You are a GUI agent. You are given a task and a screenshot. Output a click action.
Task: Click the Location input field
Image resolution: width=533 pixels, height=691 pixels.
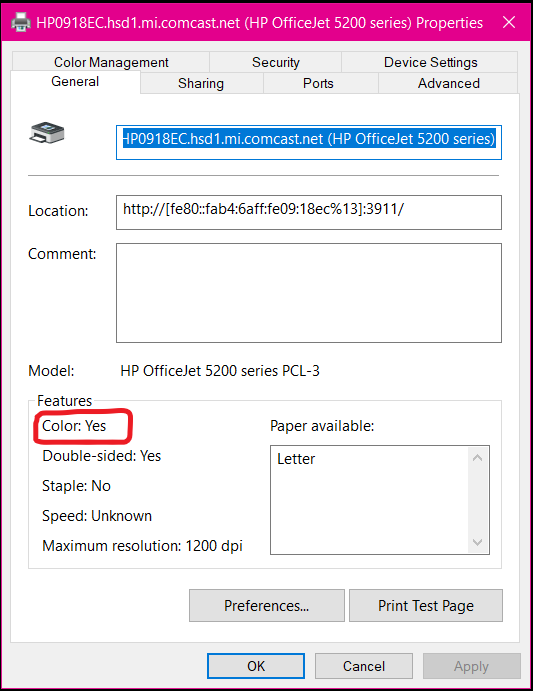pyautogui.click(x=309, y=212)
